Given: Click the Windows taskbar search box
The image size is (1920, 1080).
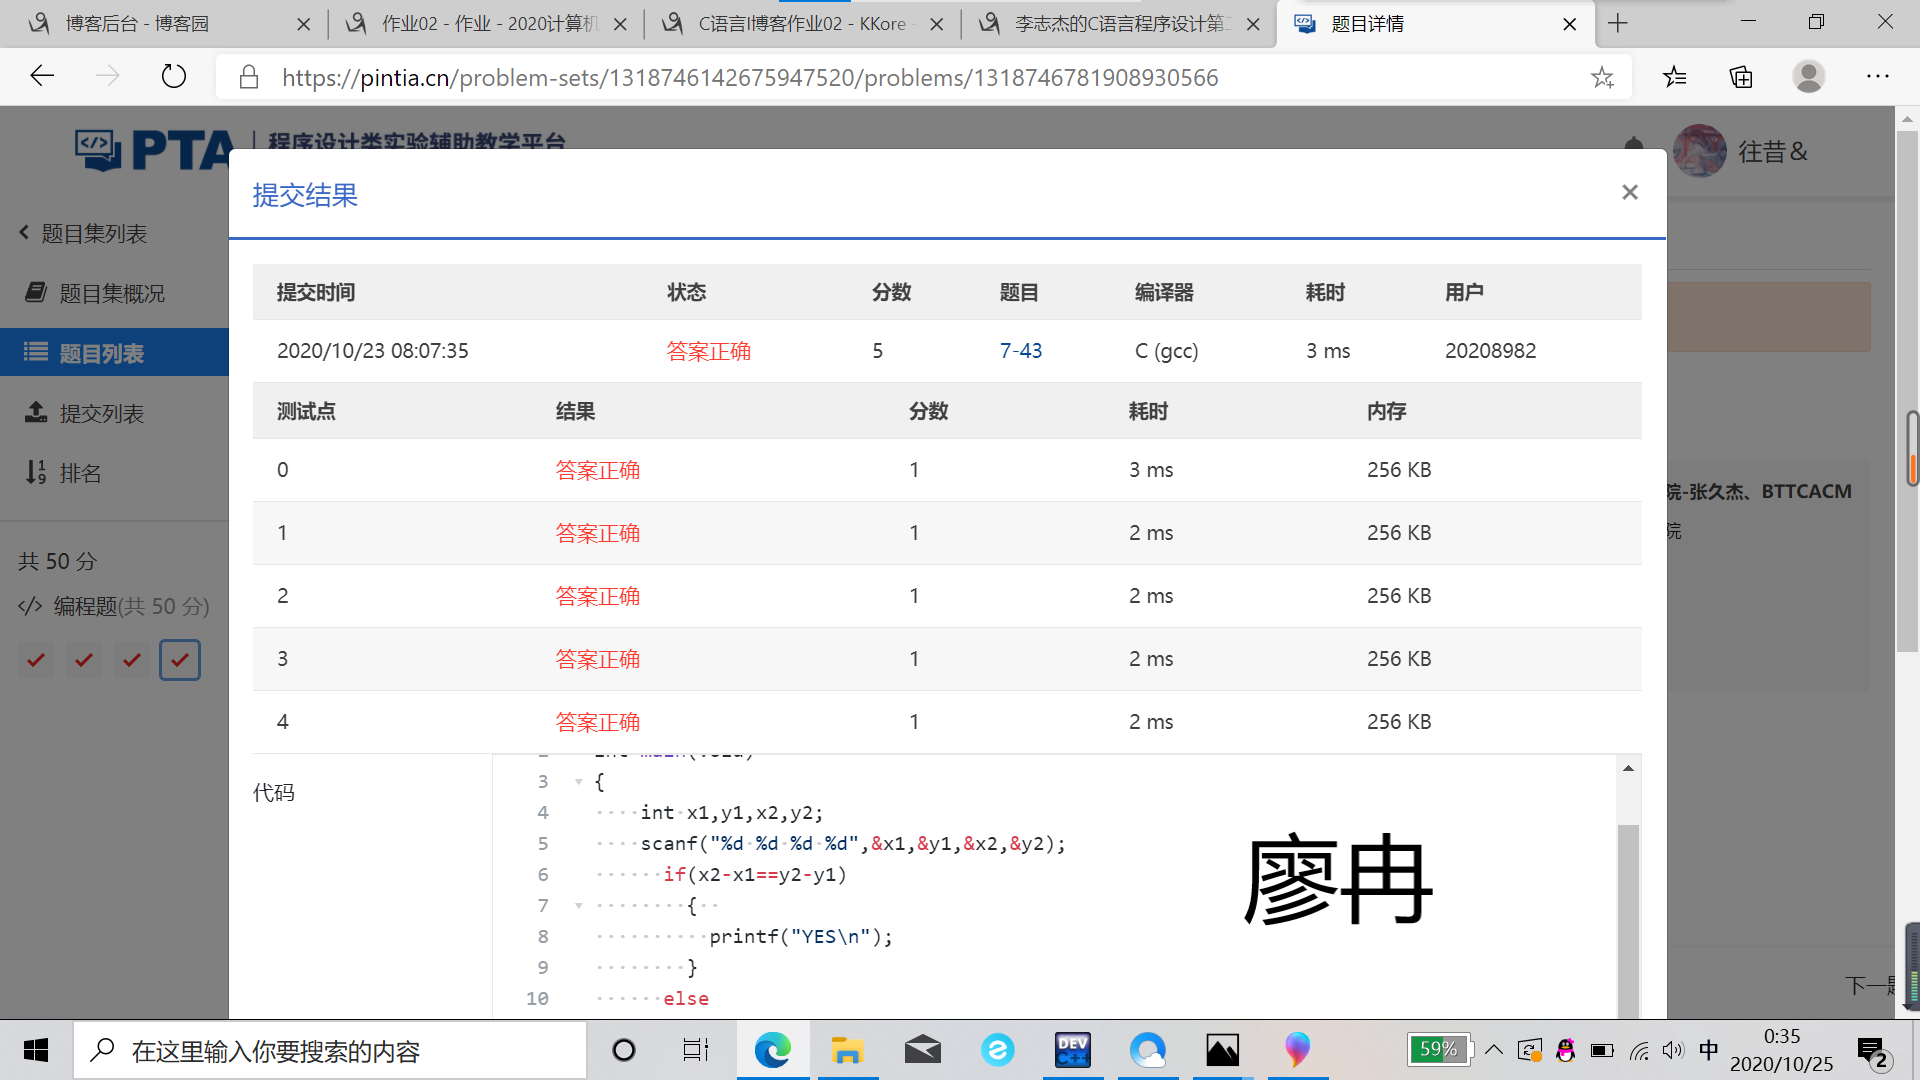Looking at the screenshot, I should pos(330,1051).
